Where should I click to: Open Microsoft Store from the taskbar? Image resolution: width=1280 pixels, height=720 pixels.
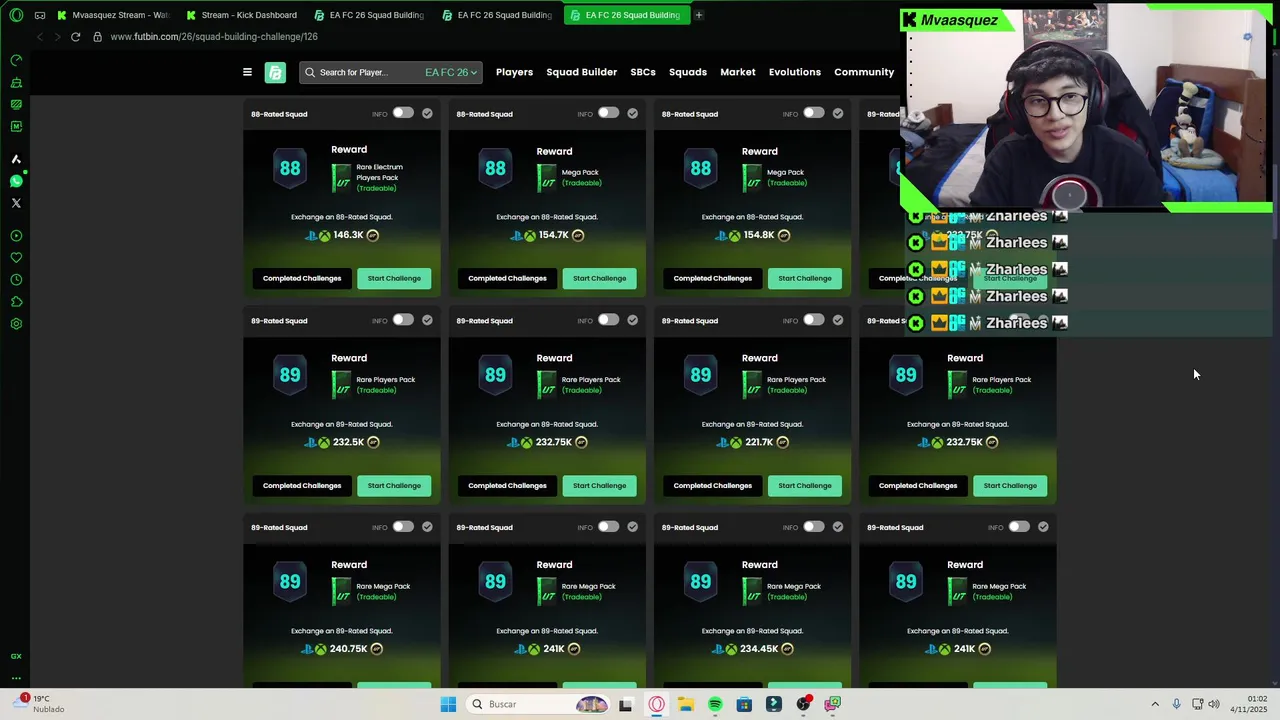744,704
